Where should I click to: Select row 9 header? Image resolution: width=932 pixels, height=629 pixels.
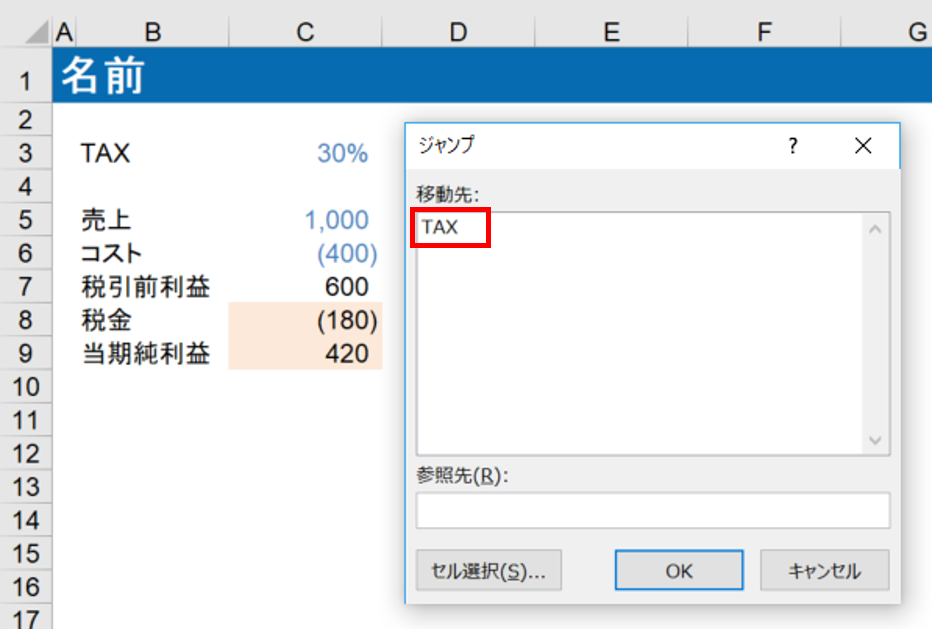click(26, 353)
